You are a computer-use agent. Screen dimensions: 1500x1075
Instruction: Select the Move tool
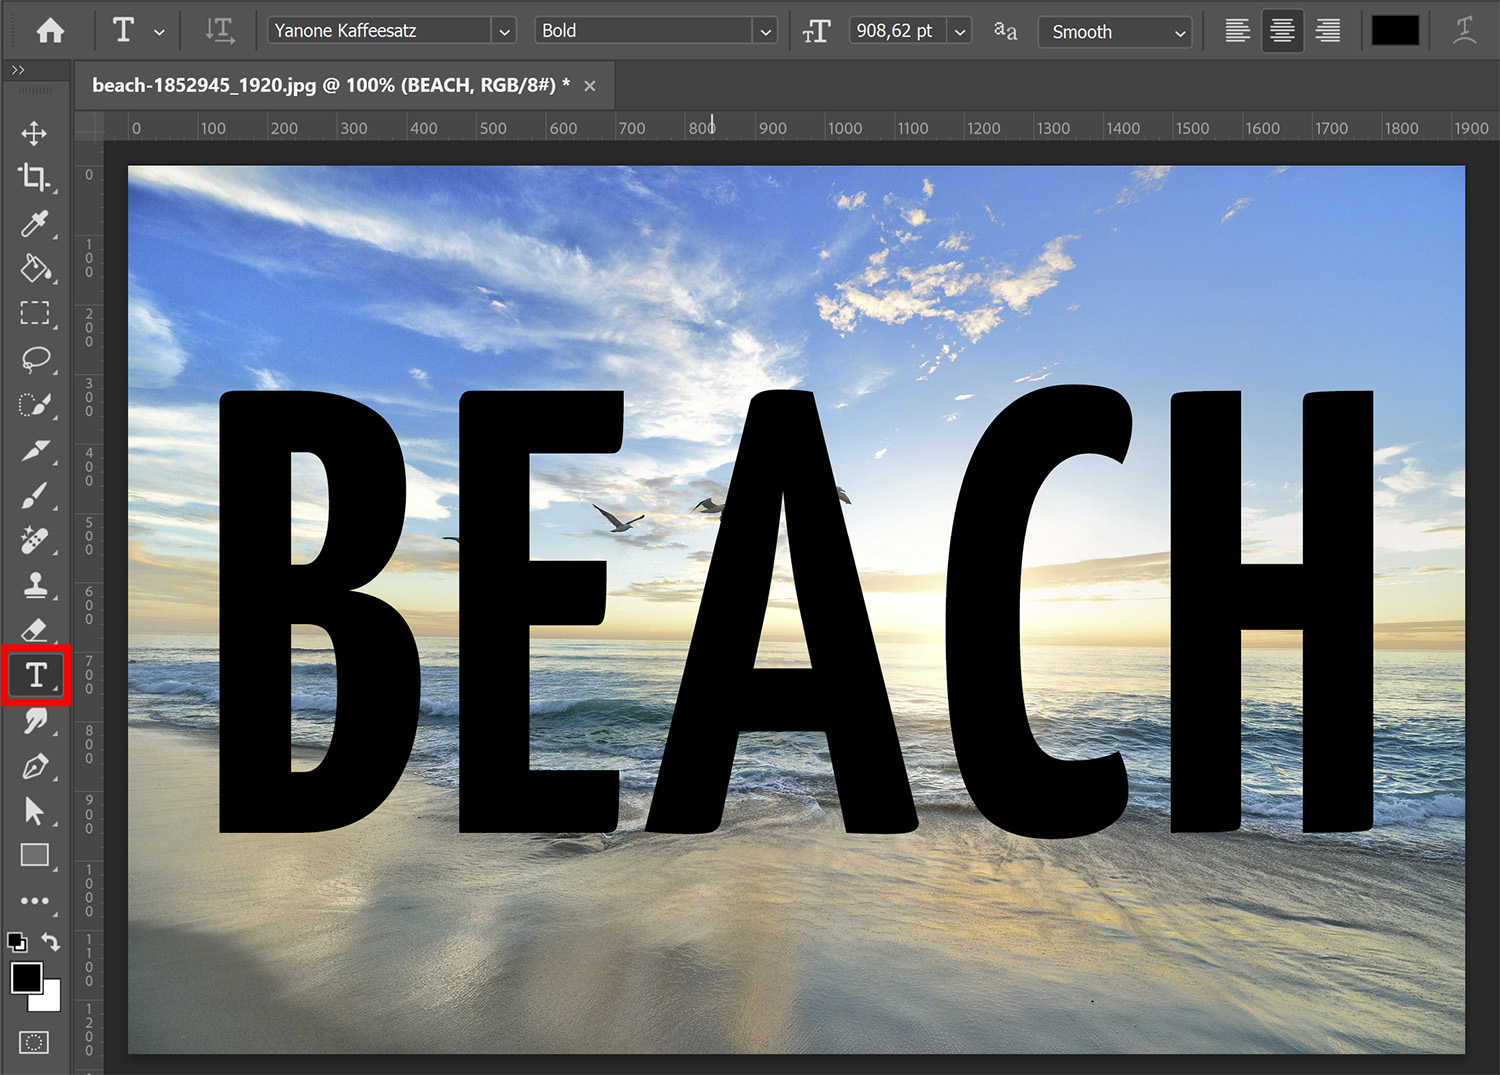(x=36, y=132)
